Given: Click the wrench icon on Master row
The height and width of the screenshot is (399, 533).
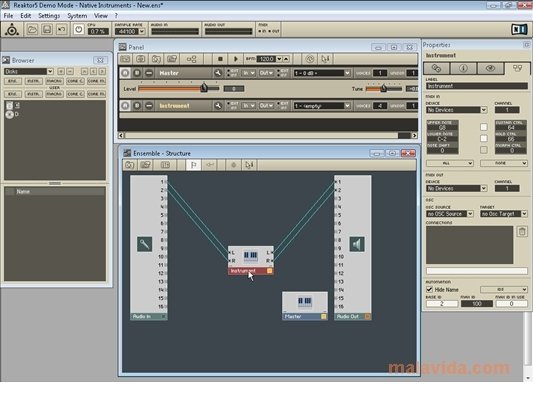Looking at the screenshot, I should pyautogui.click(x=218, y=73).
